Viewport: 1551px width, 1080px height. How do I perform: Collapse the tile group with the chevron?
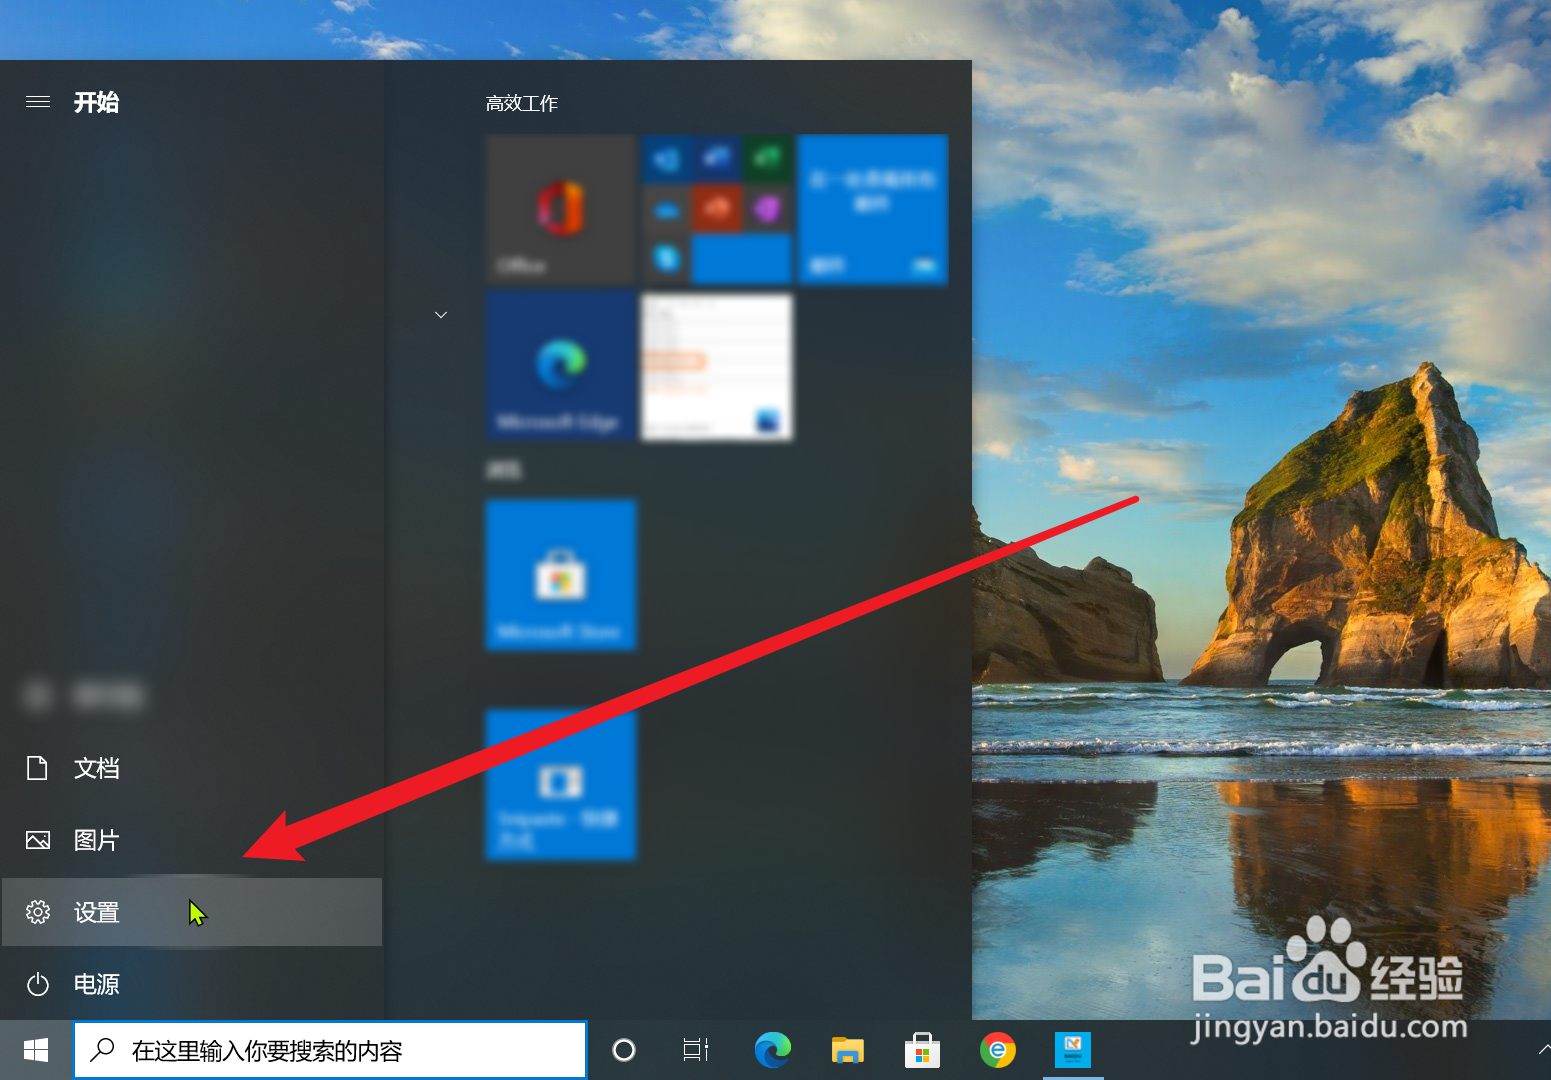click(441, 314)
